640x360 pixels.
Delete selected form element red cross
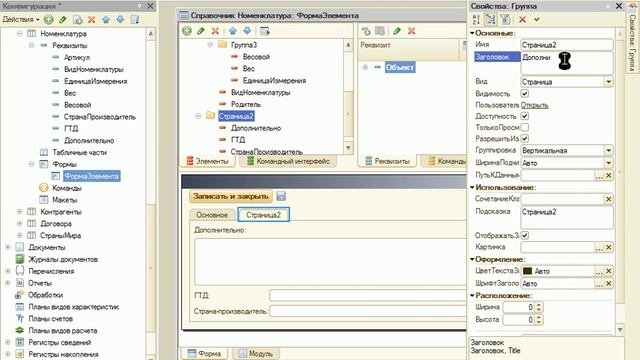215,31
